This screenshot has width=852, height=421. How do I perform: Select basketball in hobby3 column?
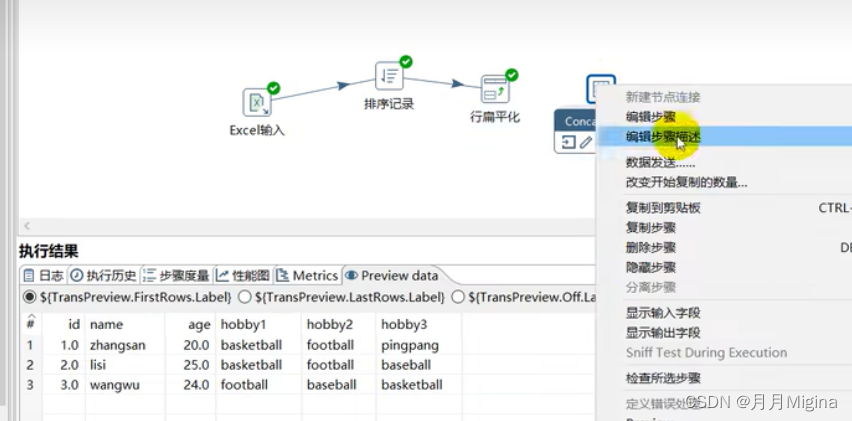point(418,385)
